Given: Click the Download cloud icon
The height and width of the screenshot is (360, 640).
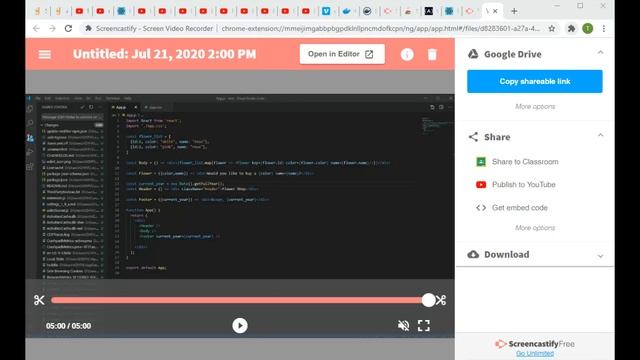Looking at the screenshot, I should click(473, 254).
